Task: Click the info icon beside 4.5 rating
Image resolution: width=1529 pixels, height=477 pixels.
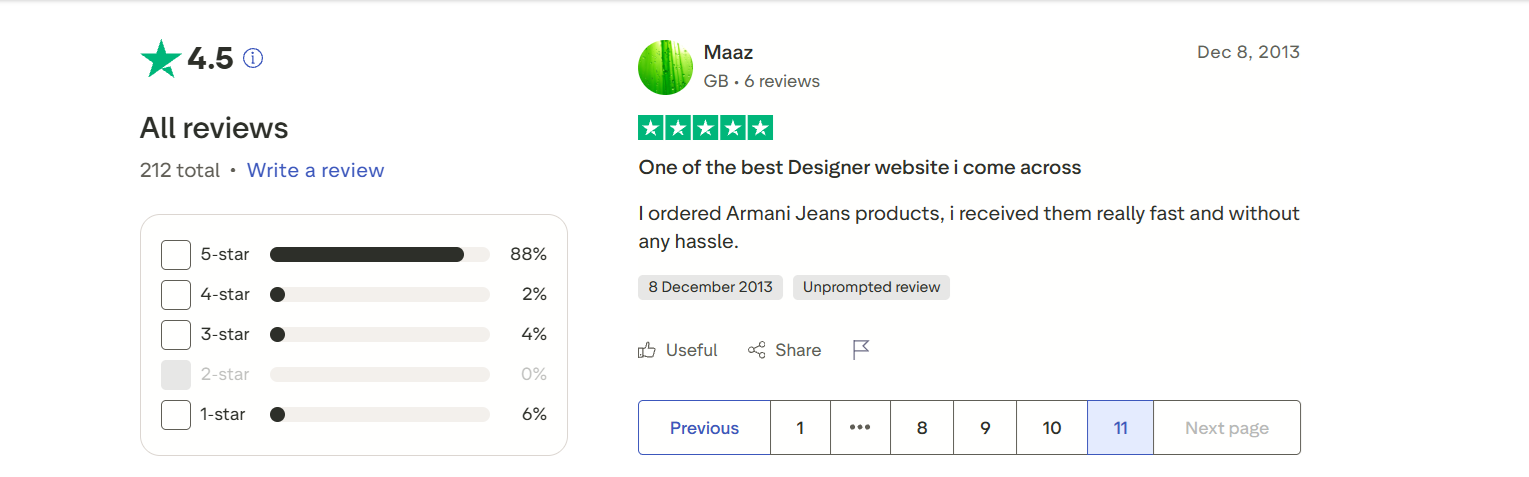Action: (x=253, y=59)
